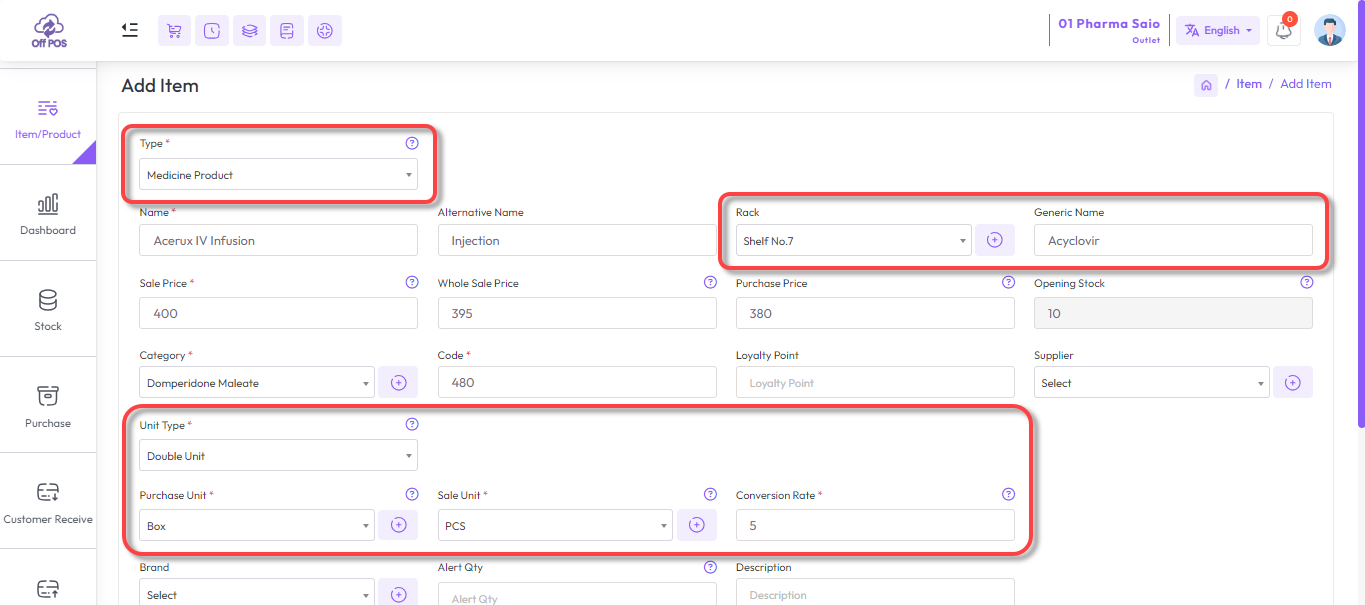Open the notifications bell
This screenshot has height=605, width=1365.
tap(1284, 31)
